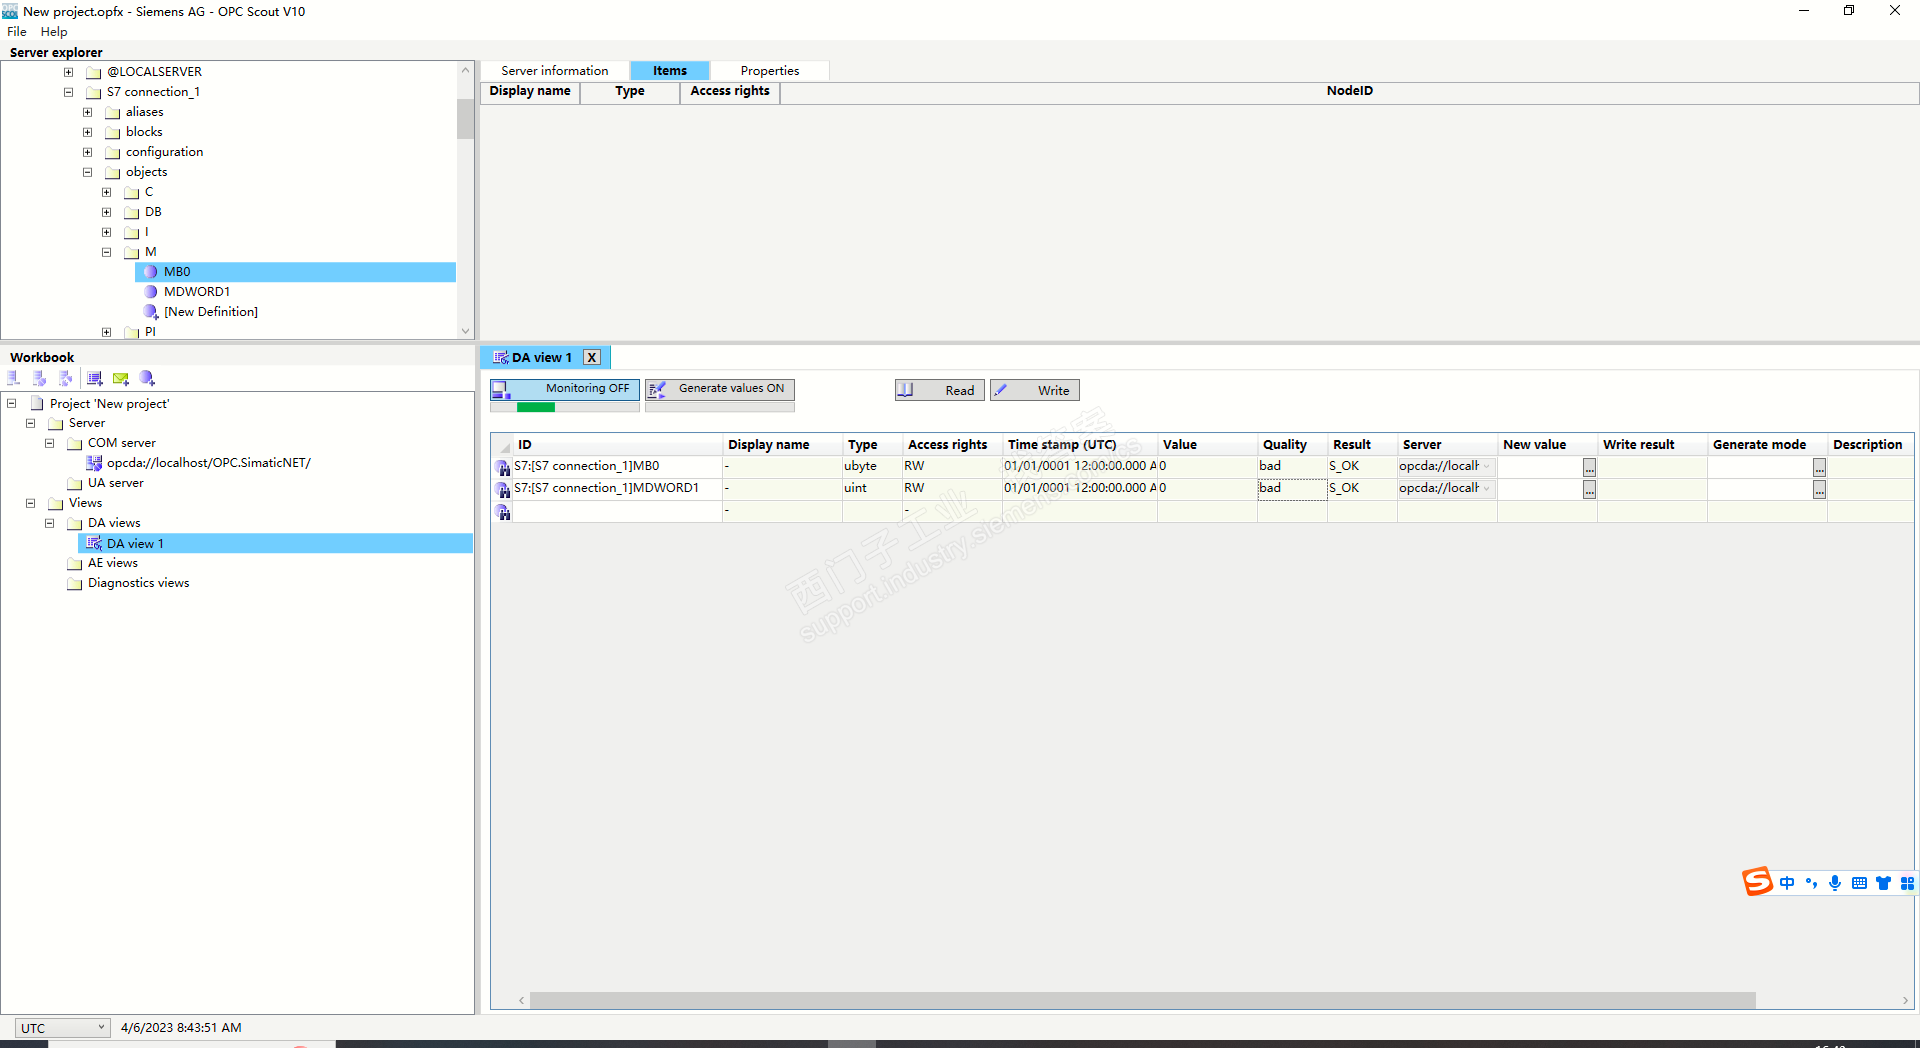The width and height of the screenshot is (1920, 1048).
Task: Open the IME soft keyboard icon
Action: 1859,883
